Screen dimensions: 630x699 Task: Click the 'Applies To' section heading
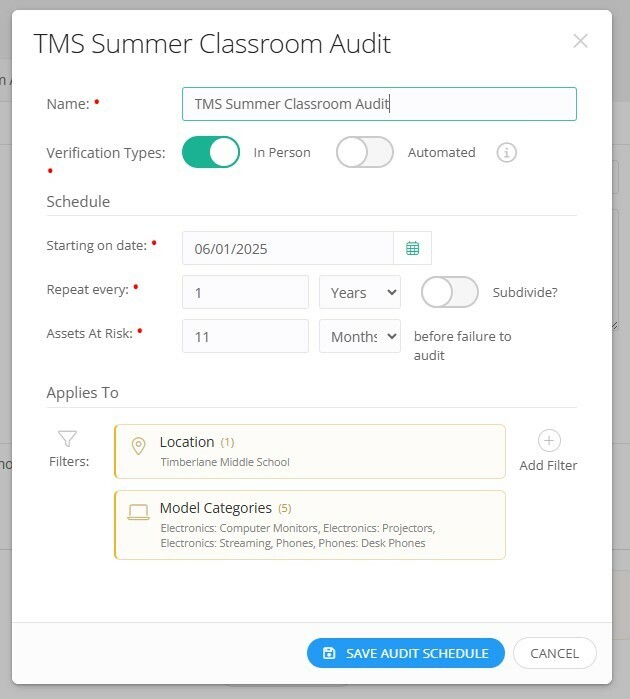click(x=82, y=393)
